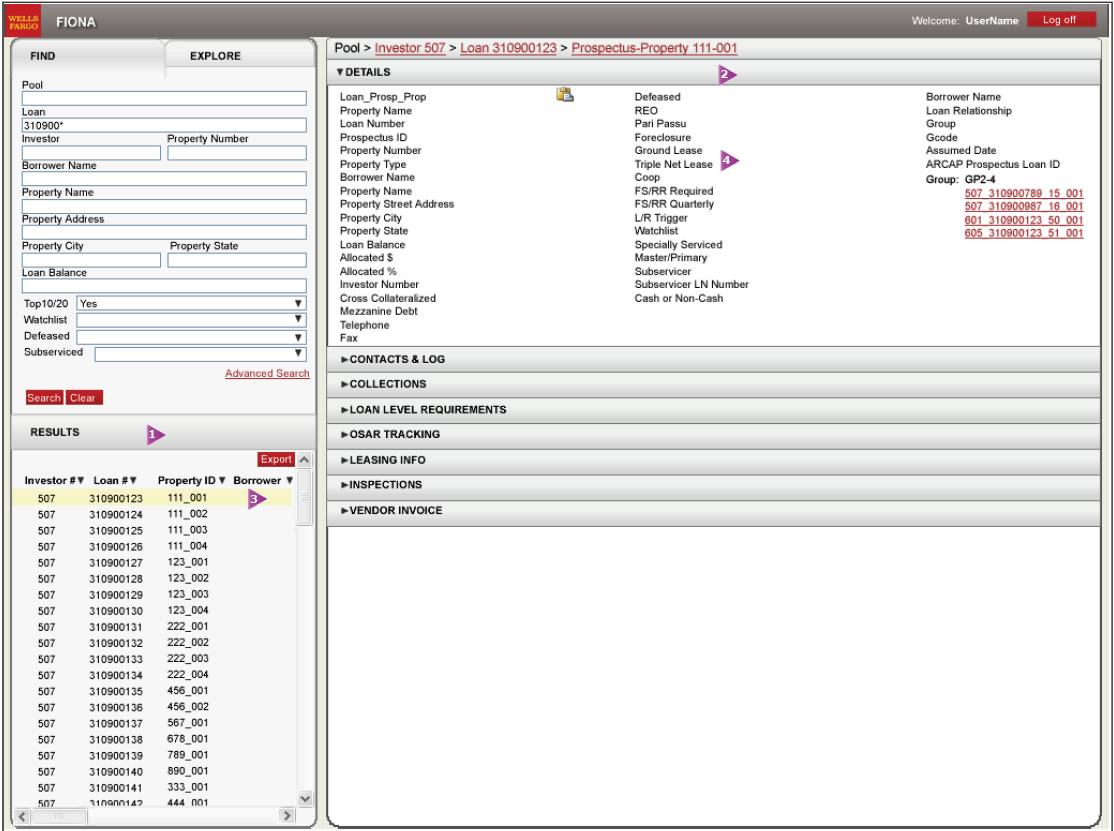Open group link 507_310900789_15_001

point(1024,193)
